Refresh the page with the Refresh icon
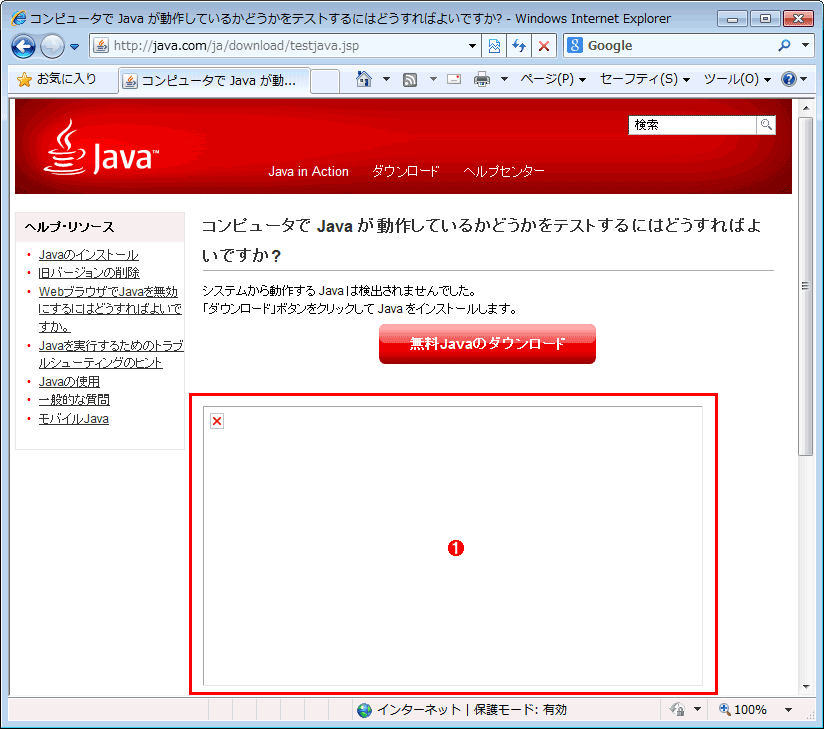824x729 pixels. click(x=519, y=46)
